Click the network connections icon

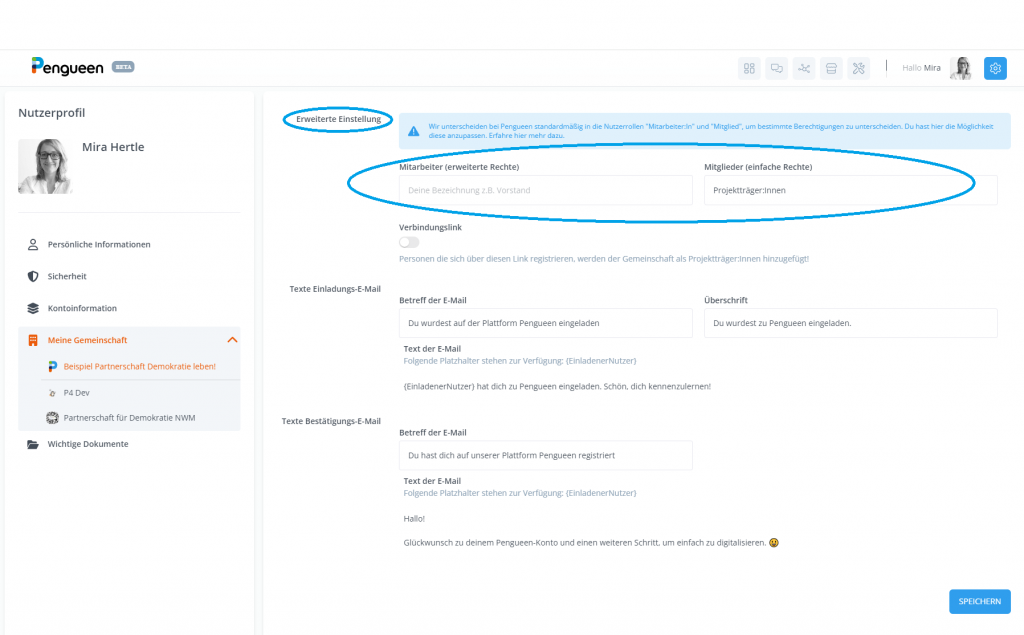tap(804, 68)
